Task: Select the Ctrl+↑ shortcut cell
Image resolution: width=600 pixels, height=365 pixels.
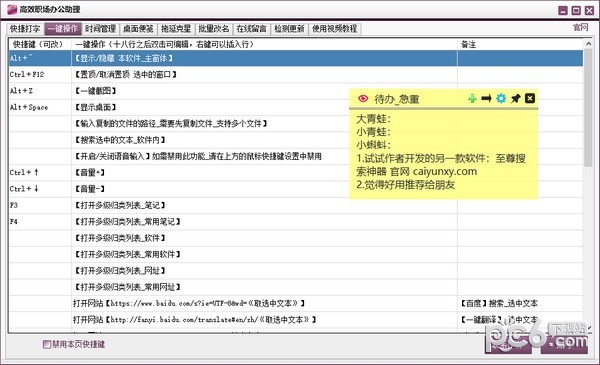Action: [40, 173]
